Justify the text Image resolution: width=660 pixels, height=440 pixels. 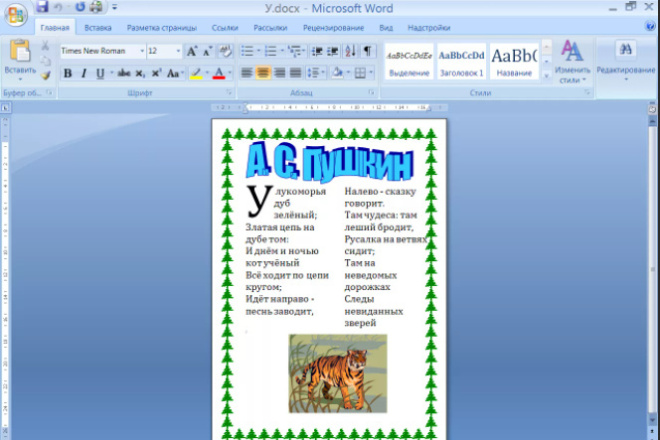(x=295, y=73)
